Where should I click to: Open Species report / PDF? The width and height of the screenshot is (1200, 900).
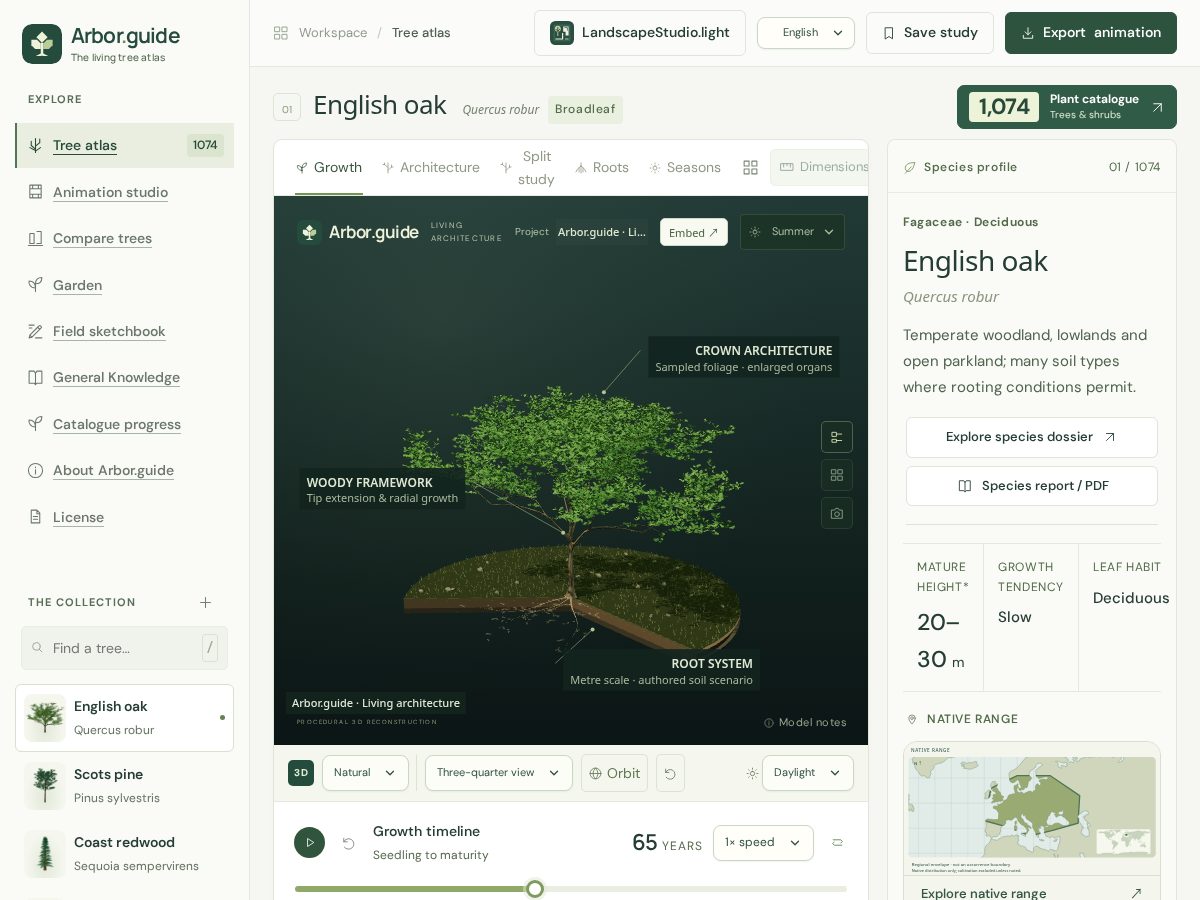(1032, 486)
